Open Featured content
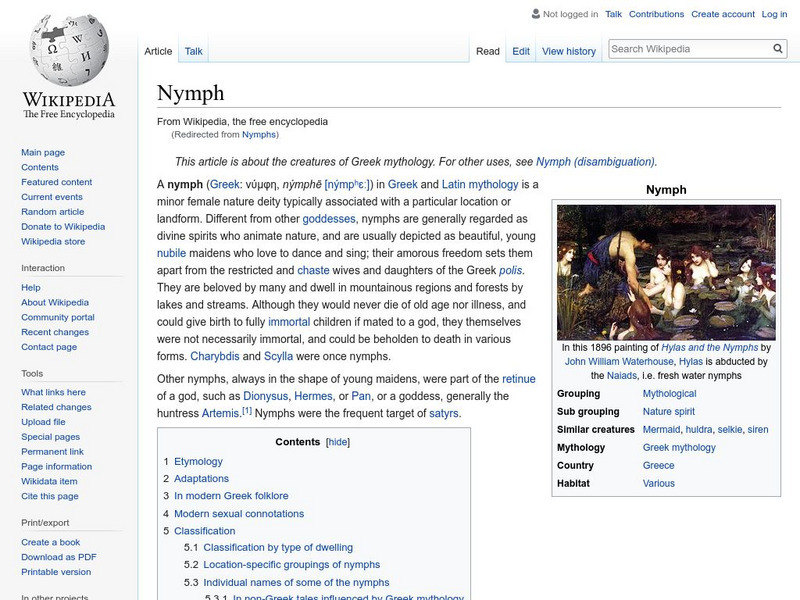Image resolution: width=800 pixels, height=600 pixels. (x=57, y=182)
